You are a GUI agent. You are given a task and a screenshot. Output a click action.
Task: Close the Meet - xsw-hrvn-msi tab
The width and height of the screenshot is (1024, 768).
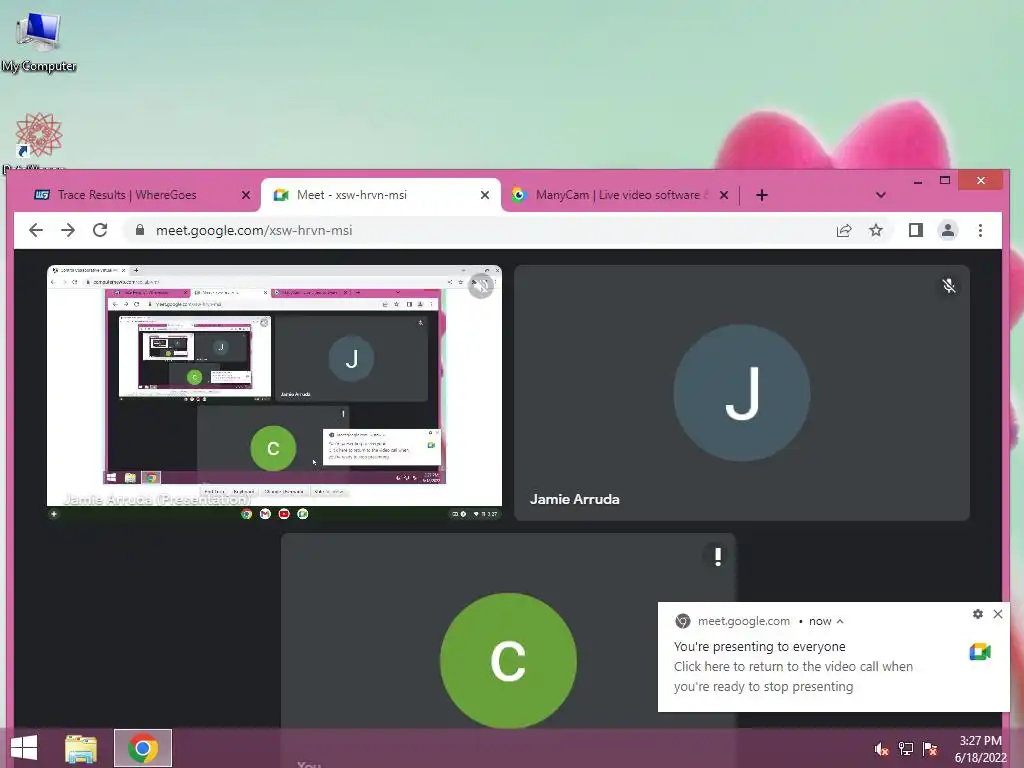coord(485,195)
